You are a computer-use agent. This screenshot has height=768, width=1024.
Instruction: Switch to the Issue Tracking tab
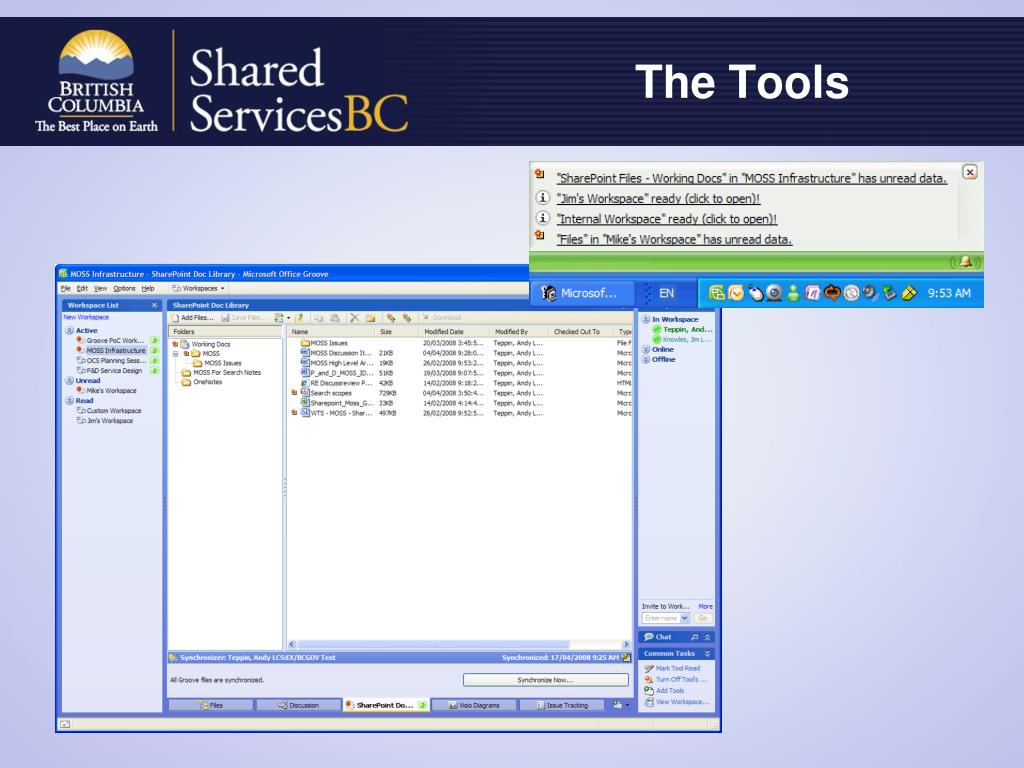(562, 705)
